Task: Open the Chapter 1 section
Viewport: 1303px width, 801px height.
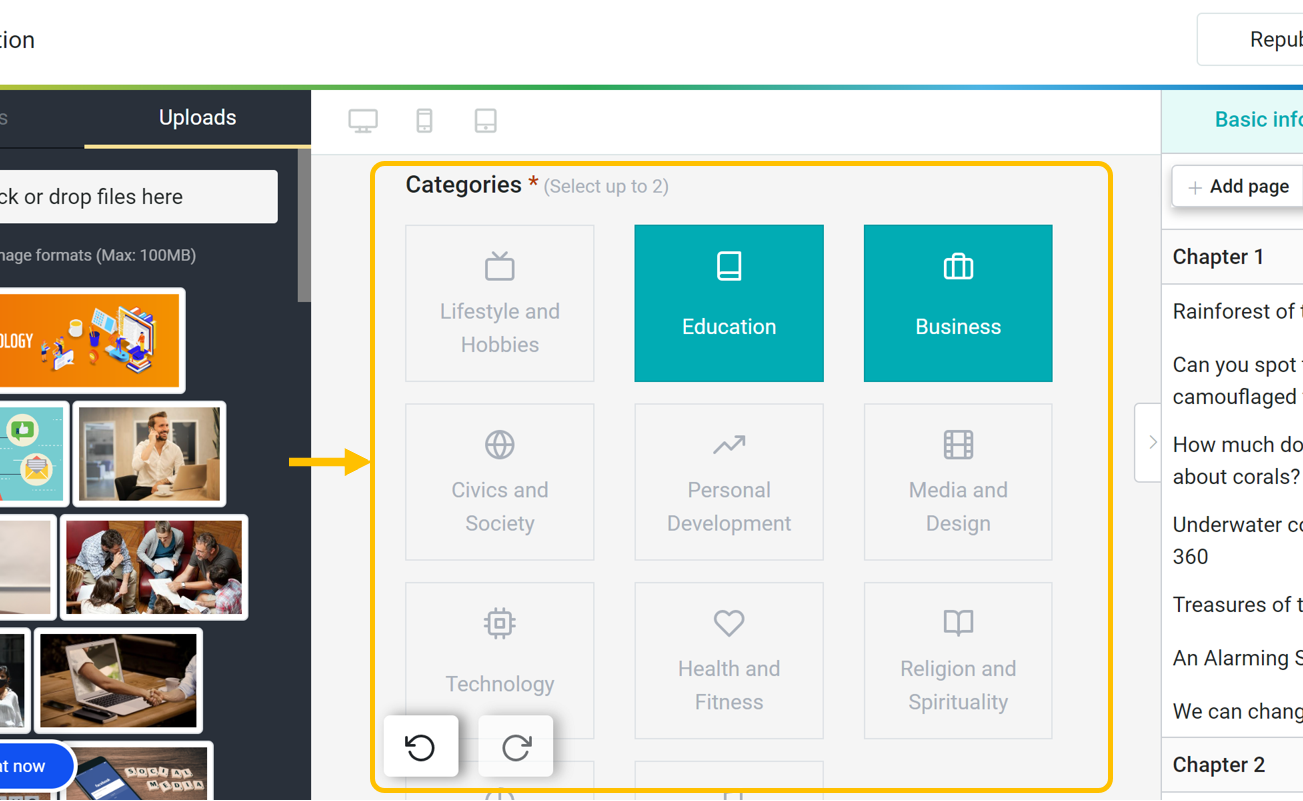Action: [1232, 257]
